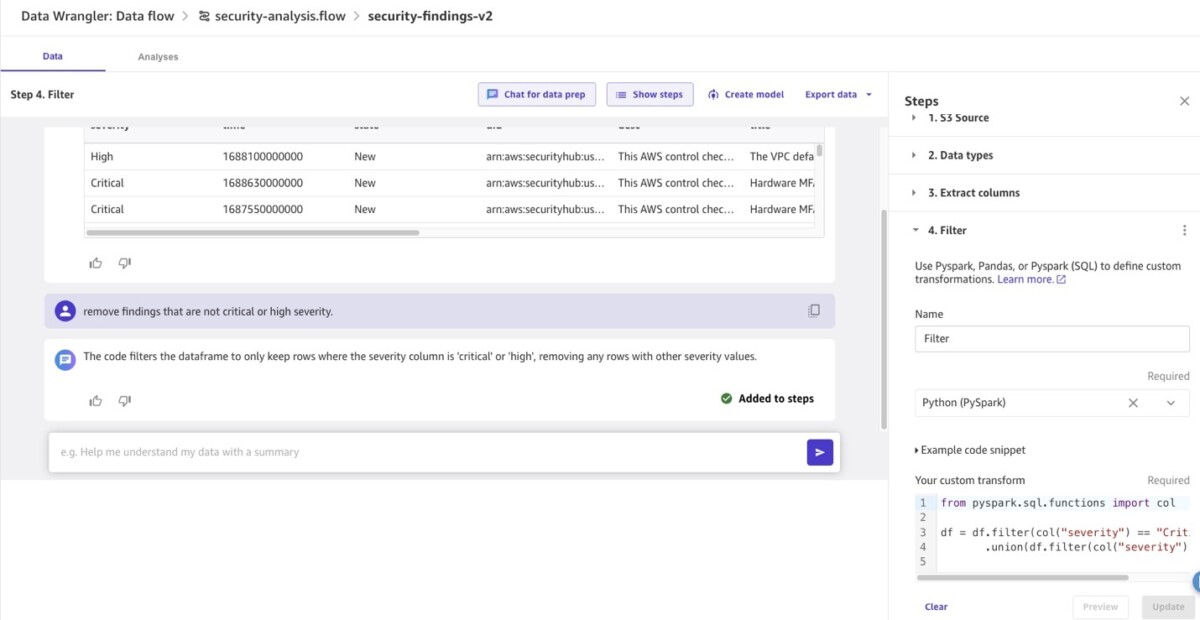
Task: Focus the chat prompt input field
Action: pyautogui.click(x=428, y=452)
